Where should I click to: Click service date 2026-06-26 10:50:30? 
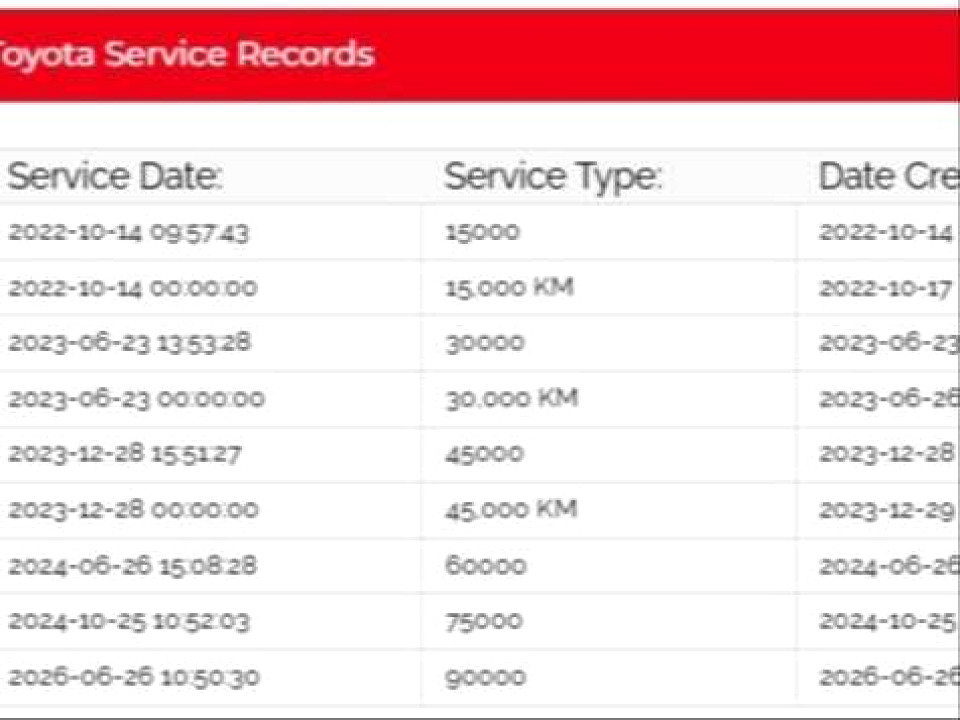coord(134,677)
